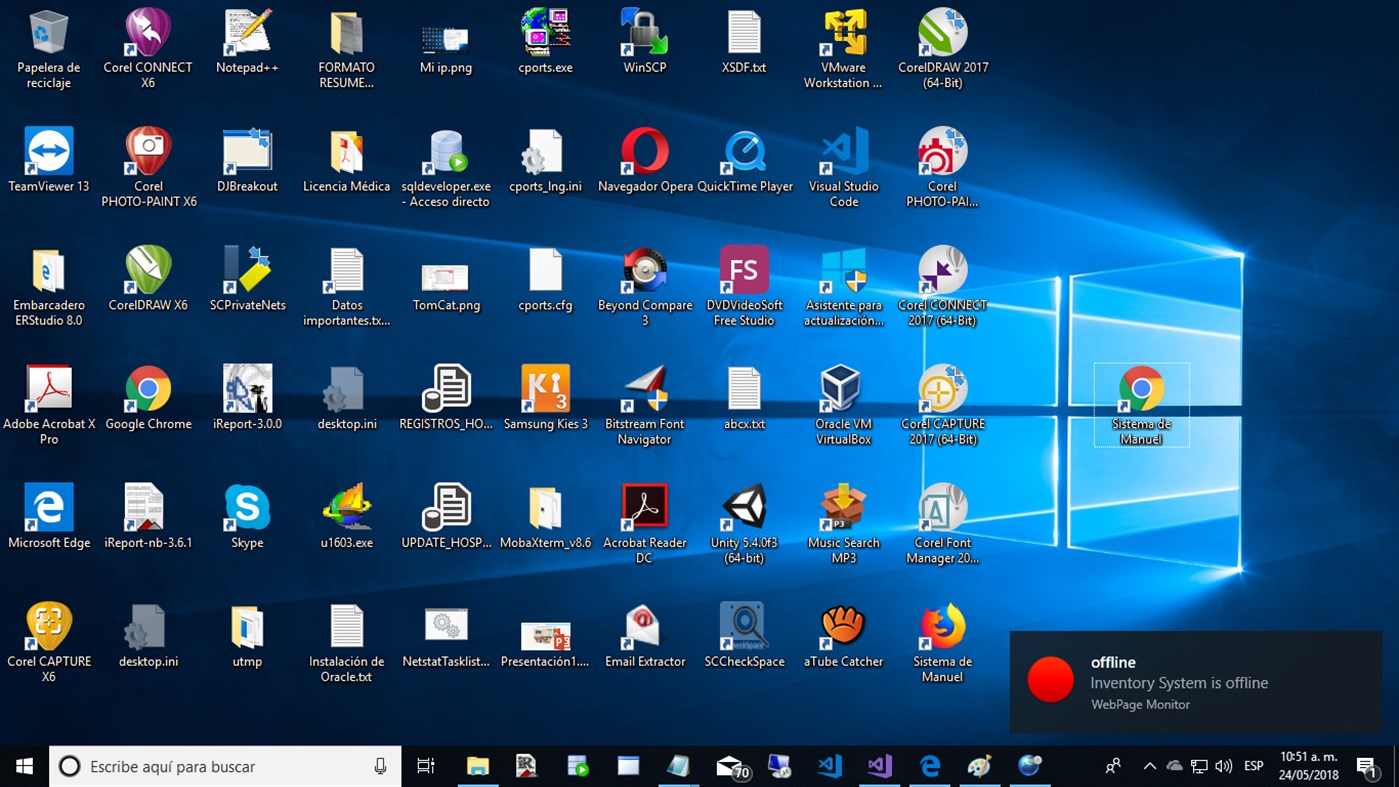1399x787 pixels.
Task: Select the u1603.exe desktop icon
Action: (x=346, y=517)
